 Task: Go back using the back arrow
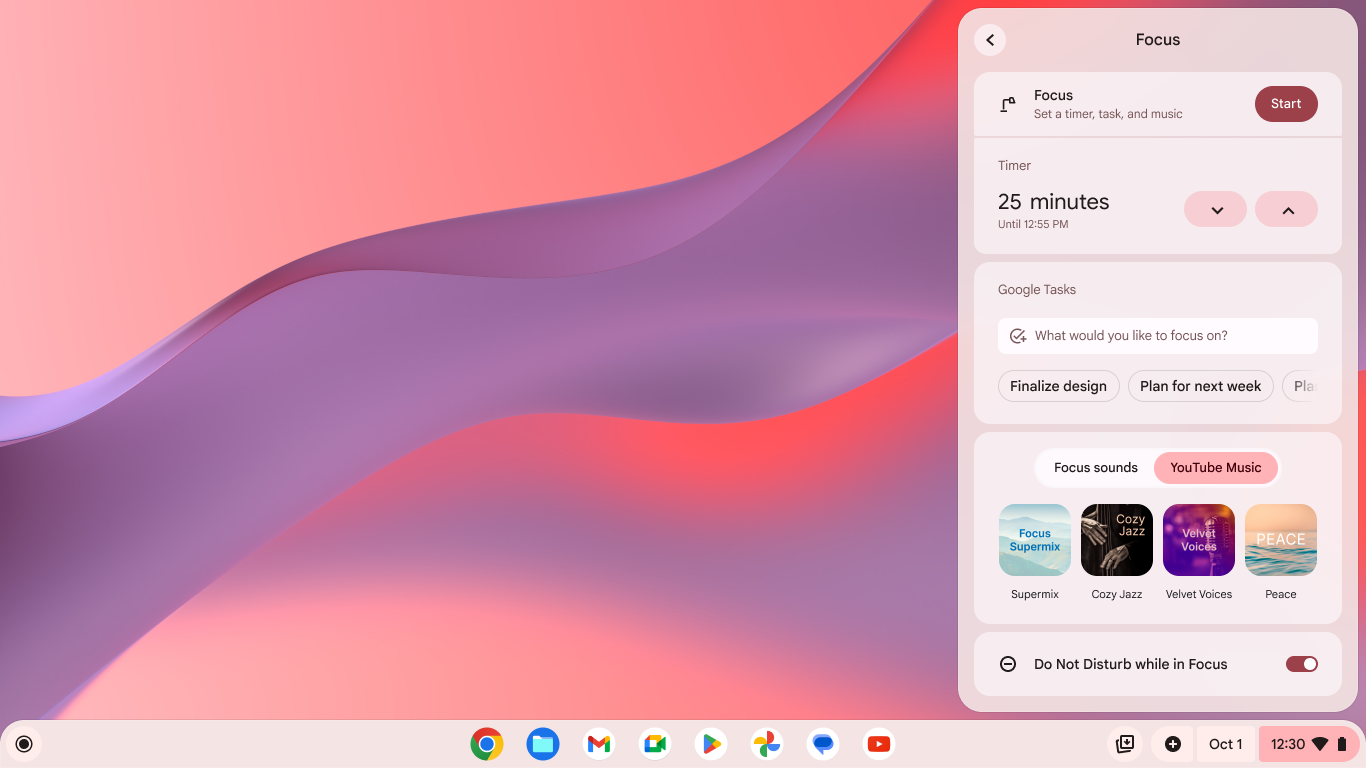(990, 40)
